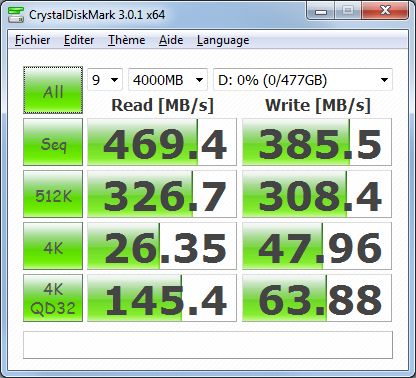Open the Fichier menu
416x378 pixels.
point(32,40)
